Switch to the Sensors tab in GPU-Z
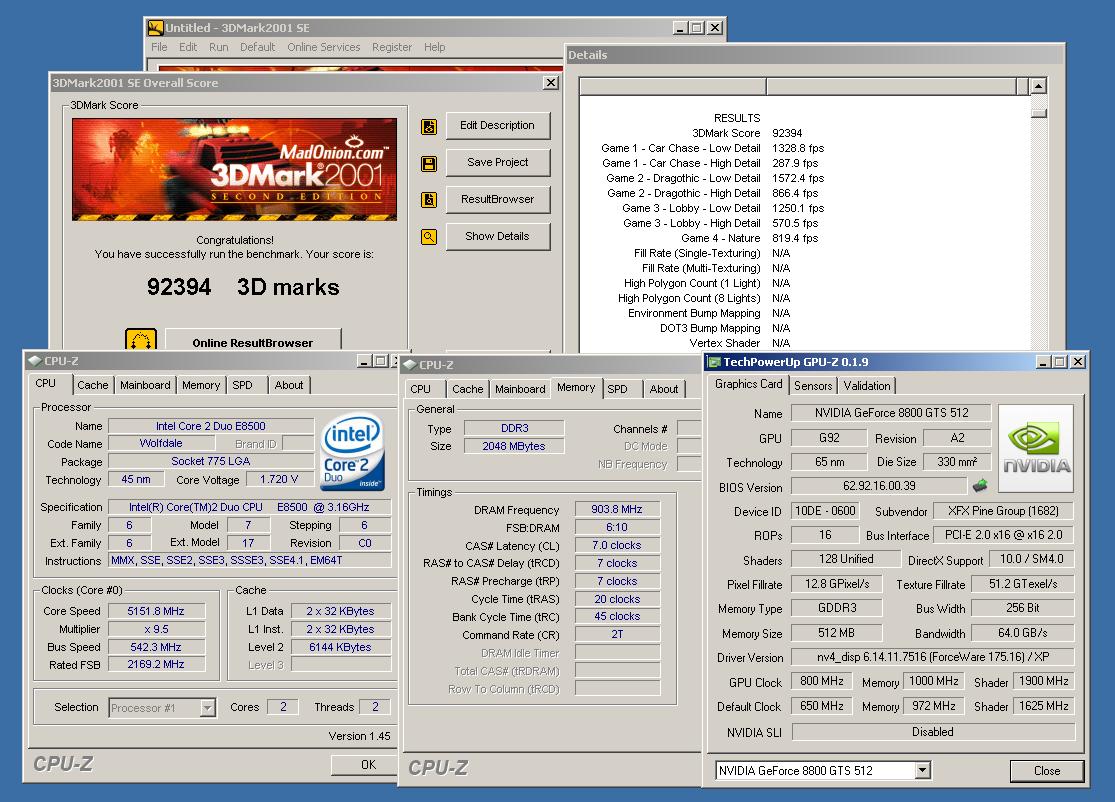 click(813, 385)
